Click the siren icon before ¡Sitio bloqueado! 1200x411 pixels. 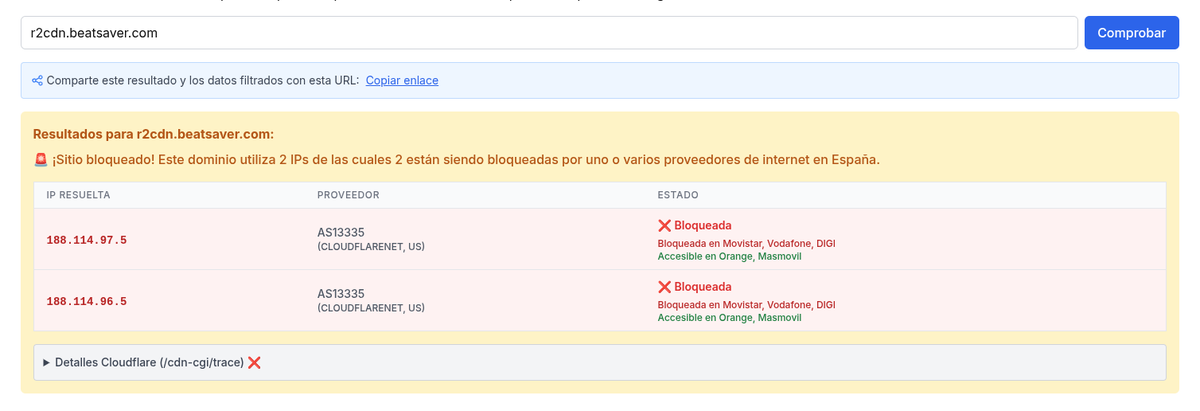click(x=41, y=160)
